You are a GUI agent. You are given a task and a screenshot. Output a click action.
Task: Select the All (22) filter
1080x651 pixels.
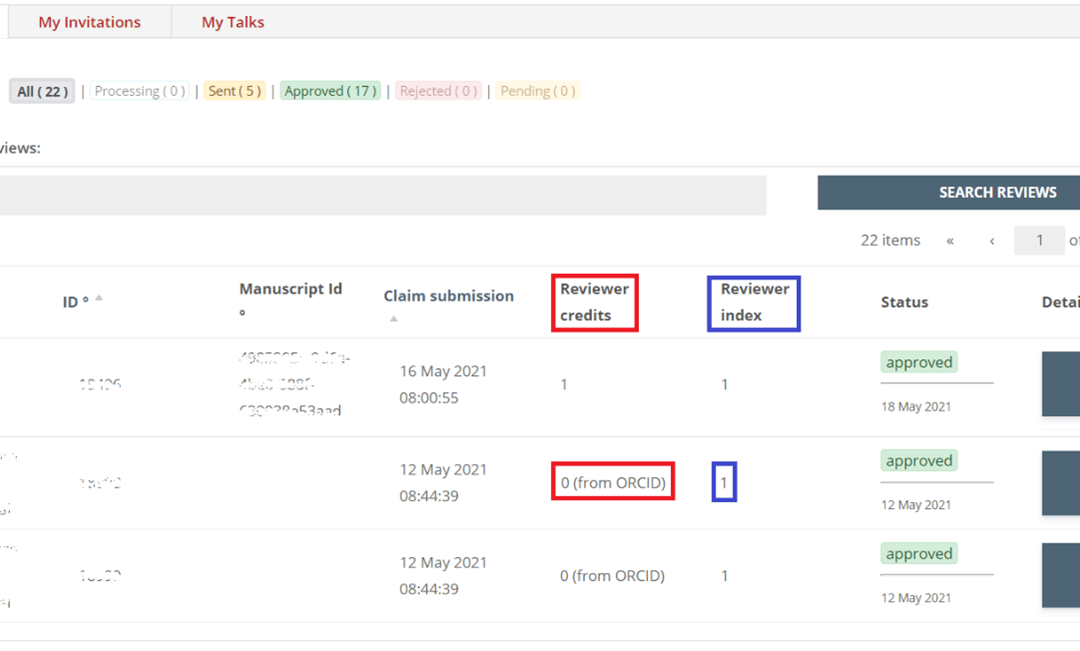point(42,91)
